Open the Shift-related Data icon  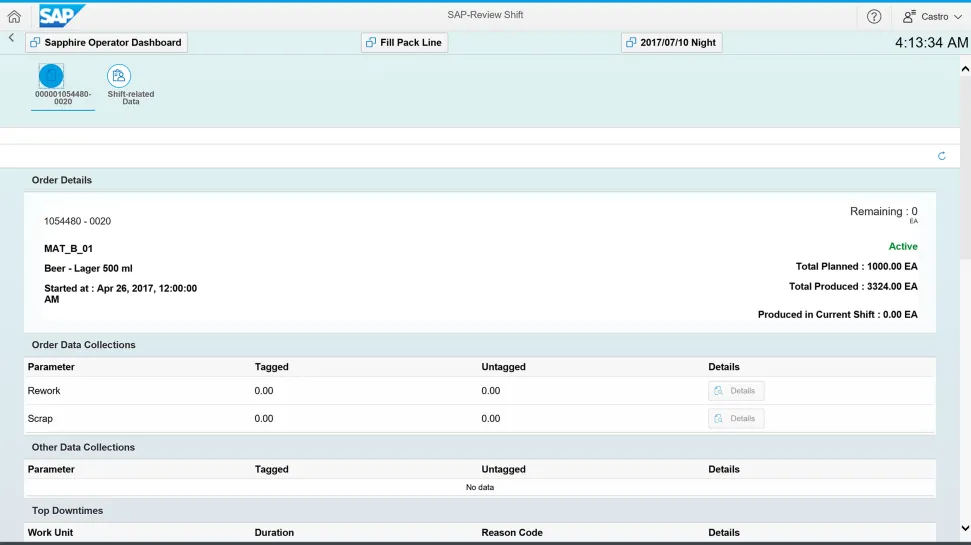pos(119,76)
